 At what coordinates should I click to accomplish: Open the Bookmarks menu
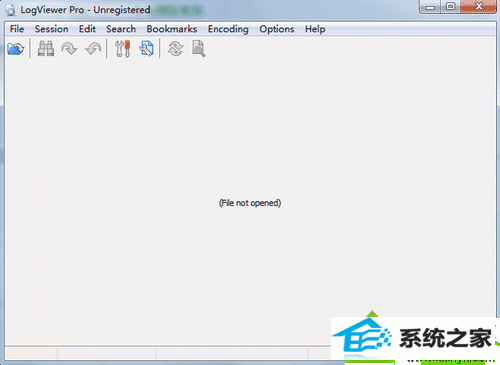[172, 29]
